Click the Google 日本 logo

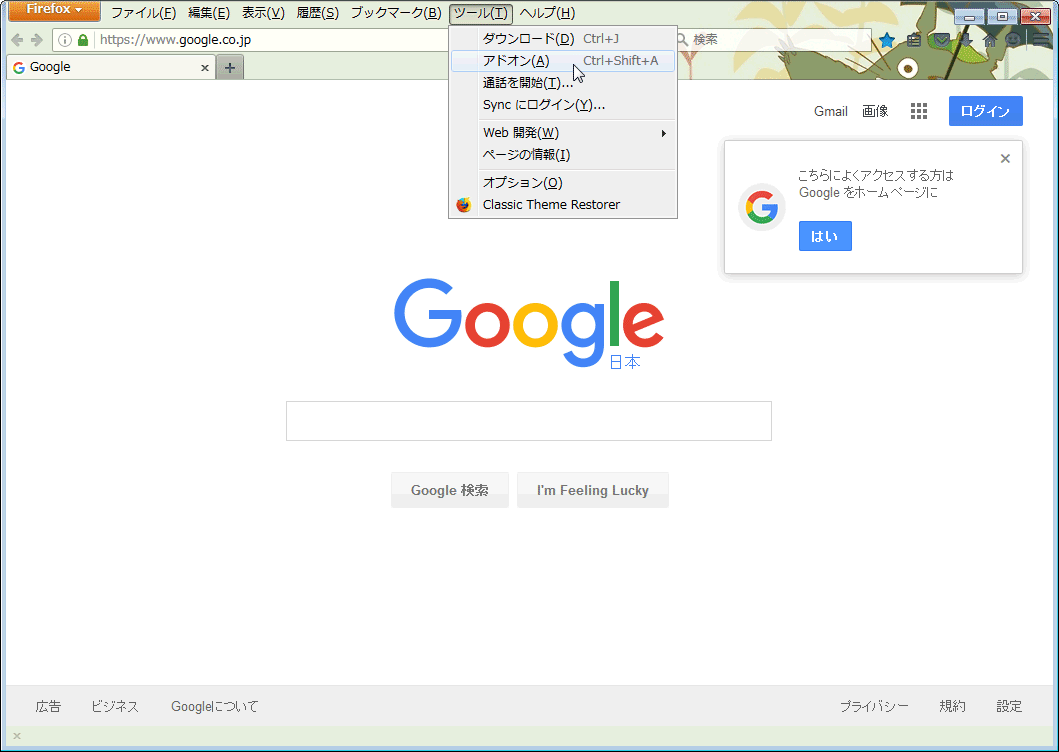tap(529, 324)
